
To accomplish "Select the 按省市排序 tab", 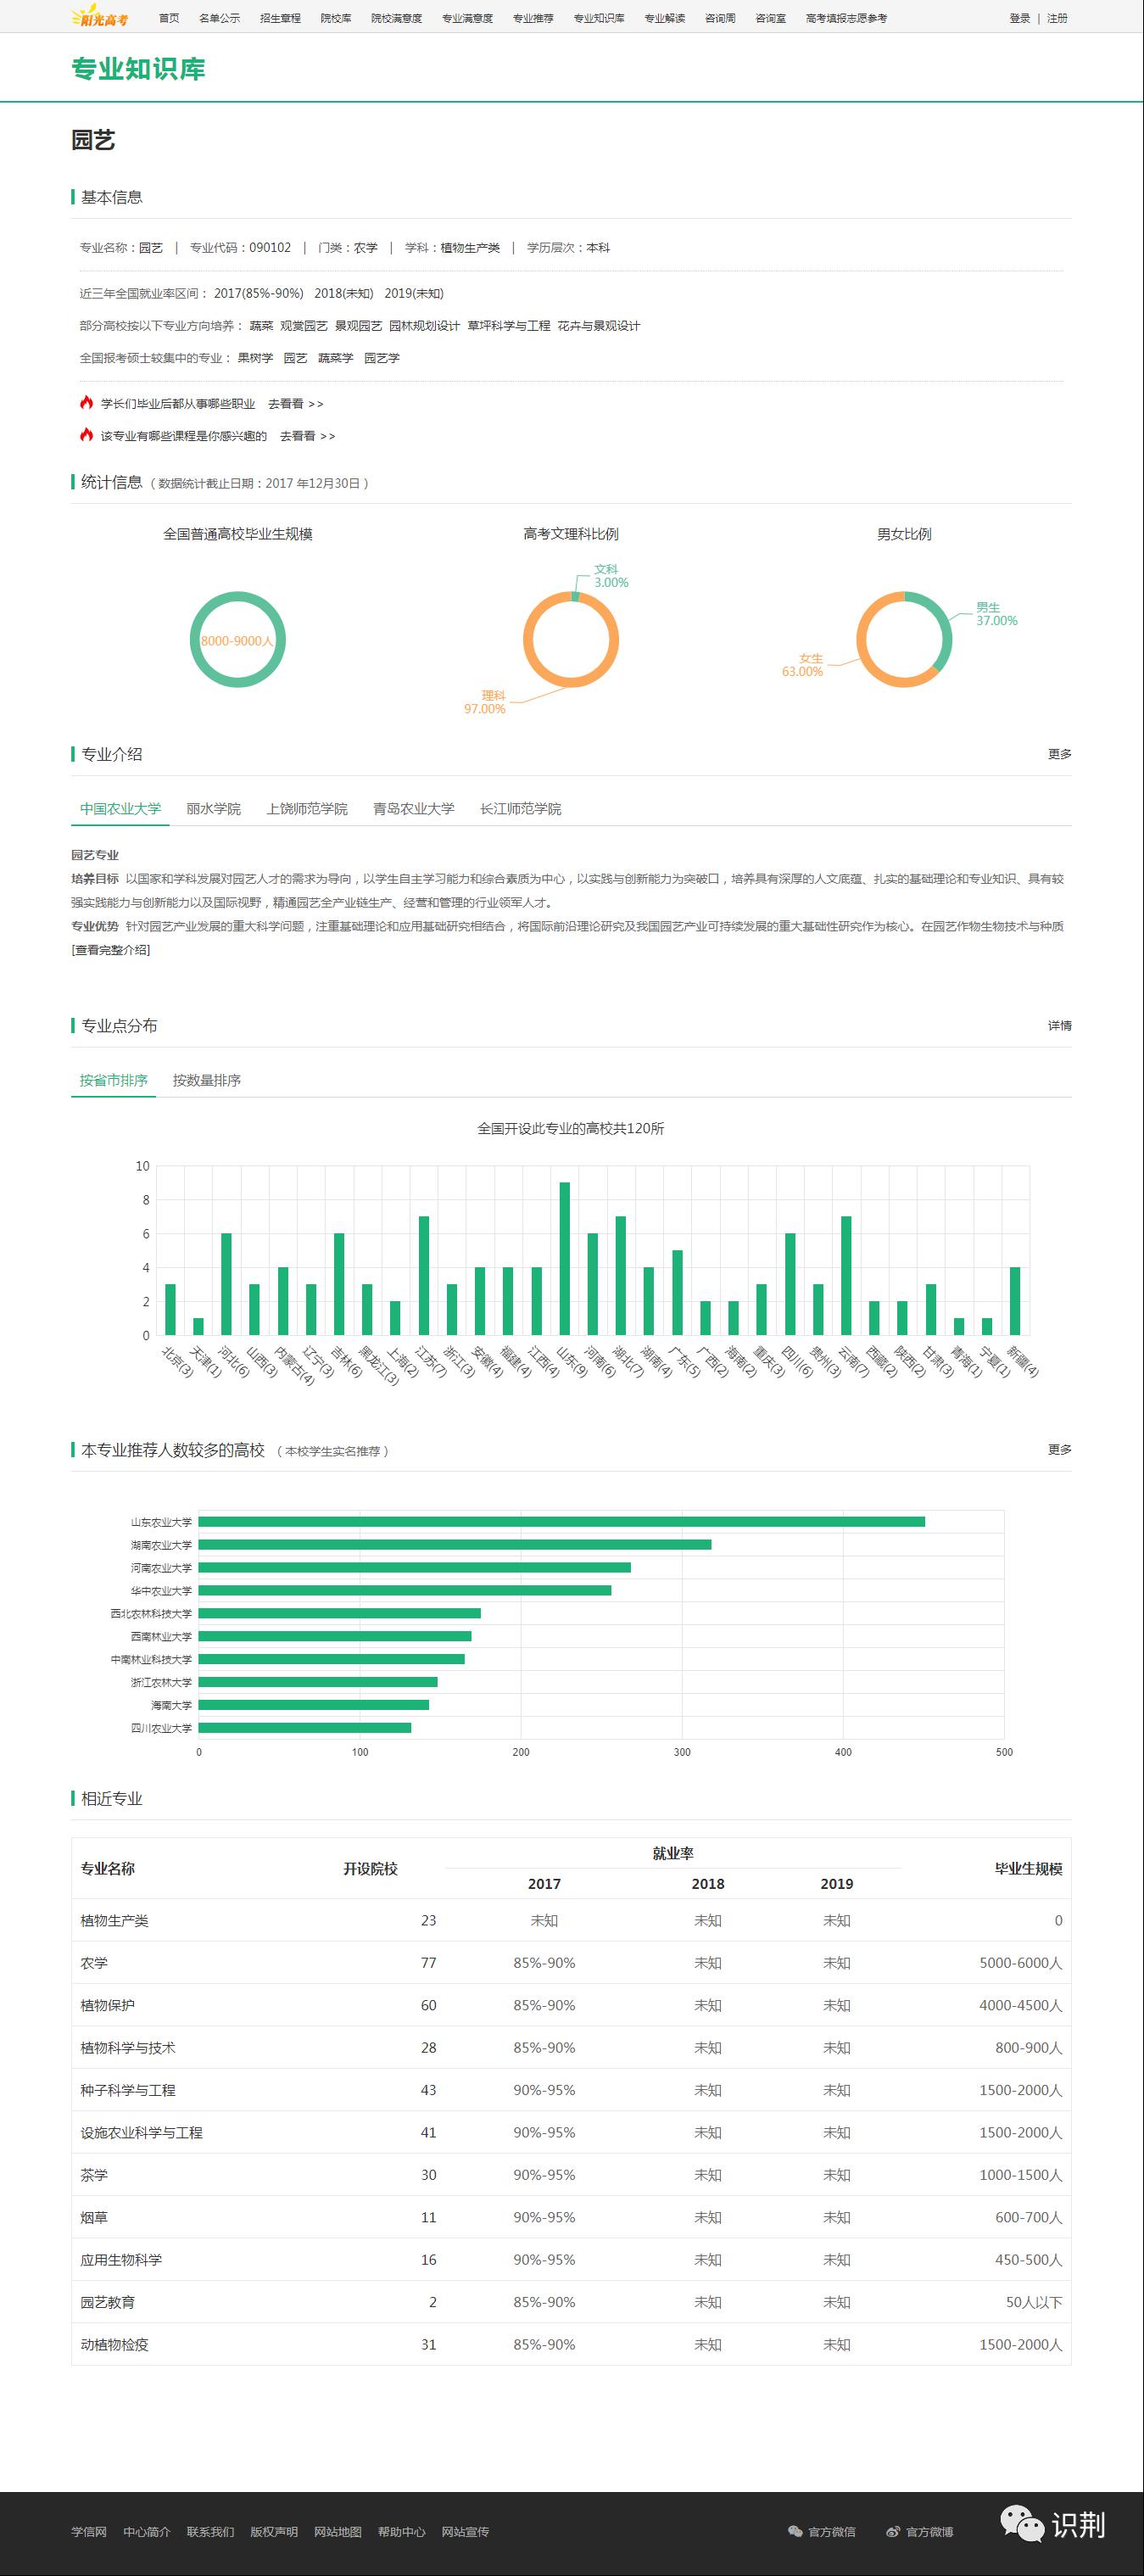I will pyautogui.click(x=113, y=1080).
